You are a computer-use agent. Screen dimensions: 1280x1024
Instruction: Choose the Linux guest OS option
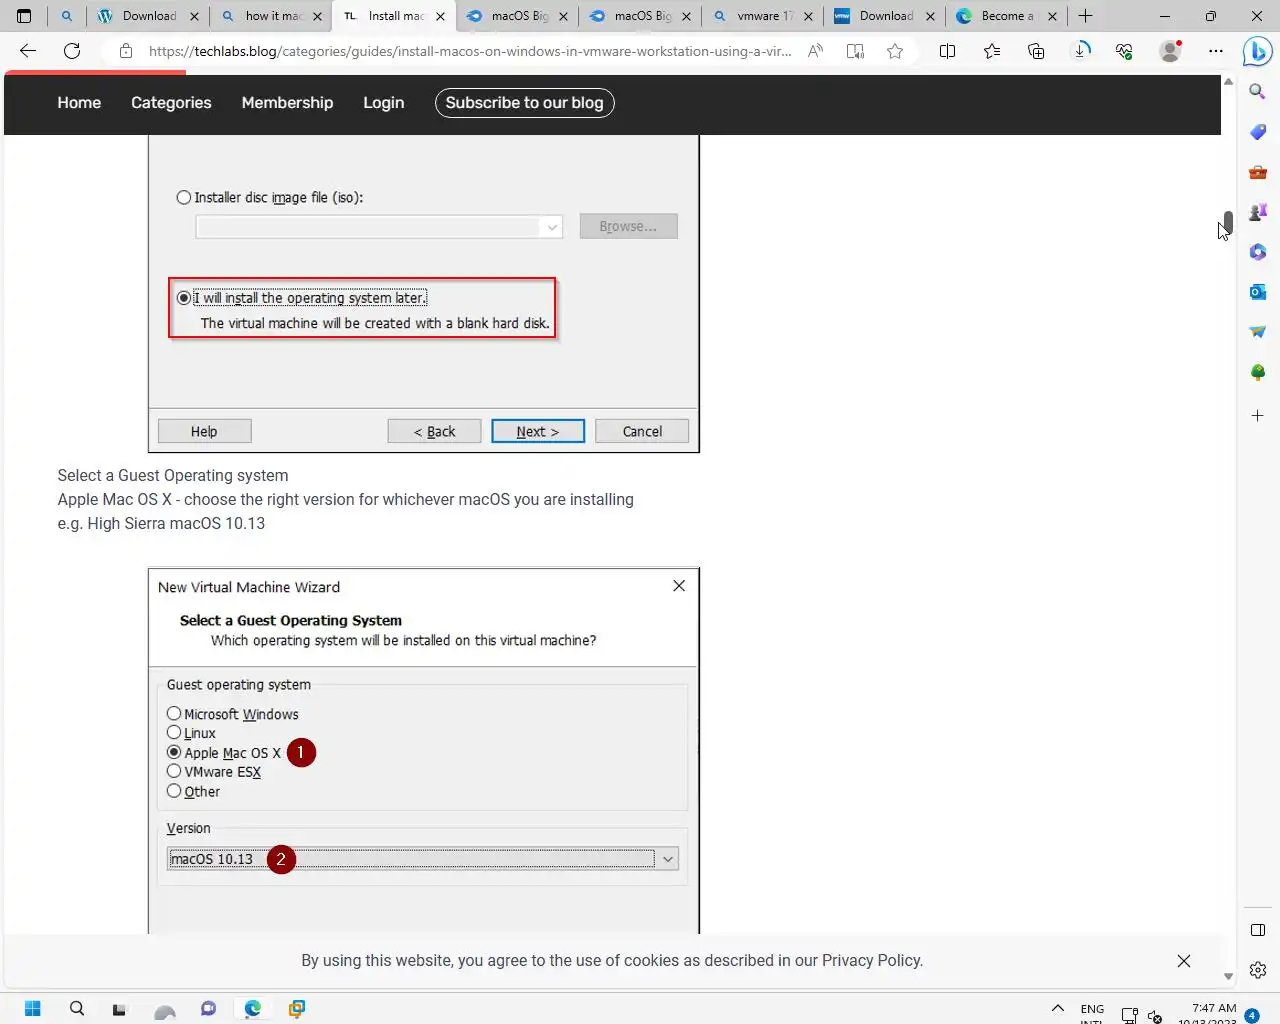[174, 733]
